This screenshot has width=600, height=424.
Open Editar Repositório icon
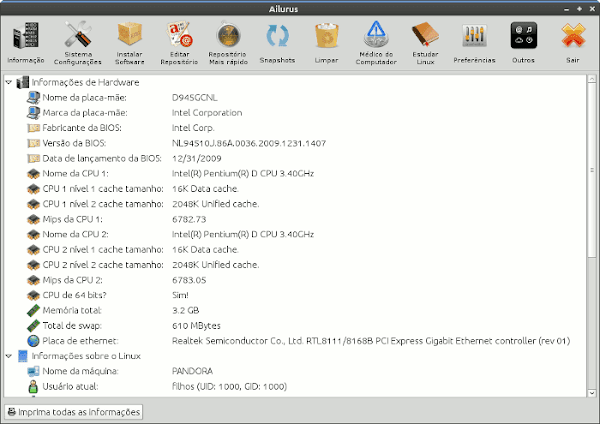179,38
